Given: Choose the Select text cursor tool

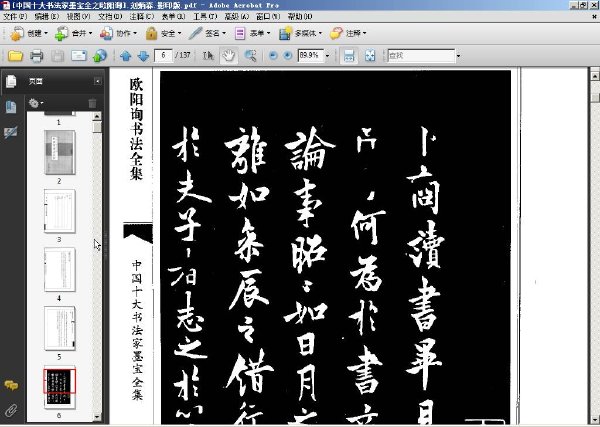Looking at the screenshot, I should pos(208,56).
